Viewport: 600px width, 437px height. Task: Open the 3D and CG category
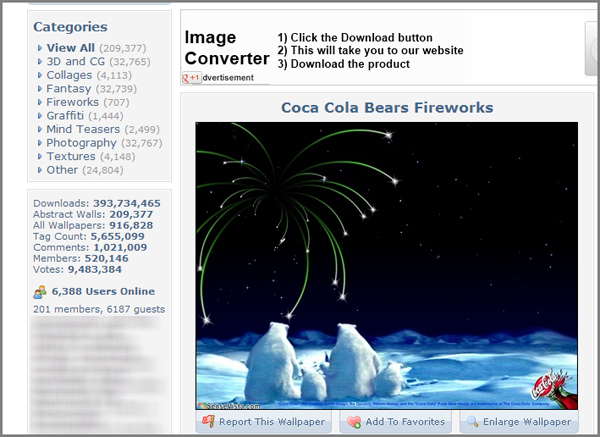(75, 62)
